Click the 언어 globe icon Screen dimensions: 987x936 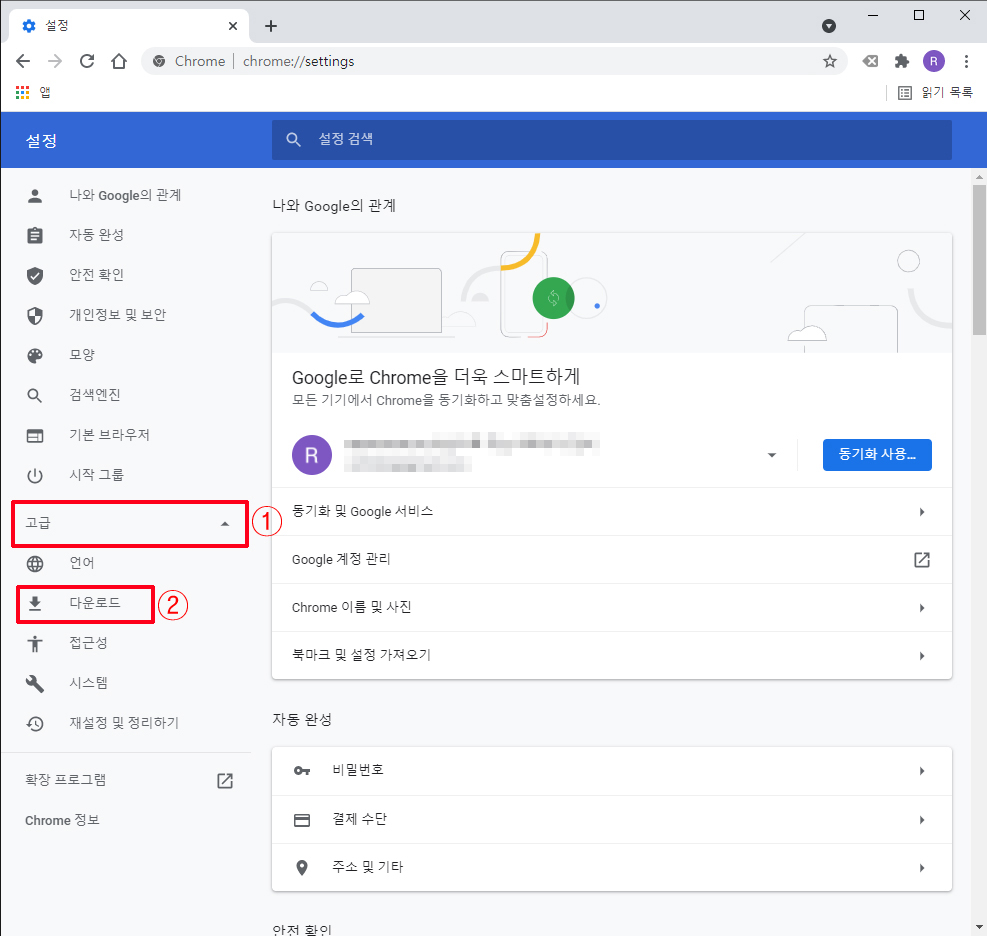[x=35, y=563]
